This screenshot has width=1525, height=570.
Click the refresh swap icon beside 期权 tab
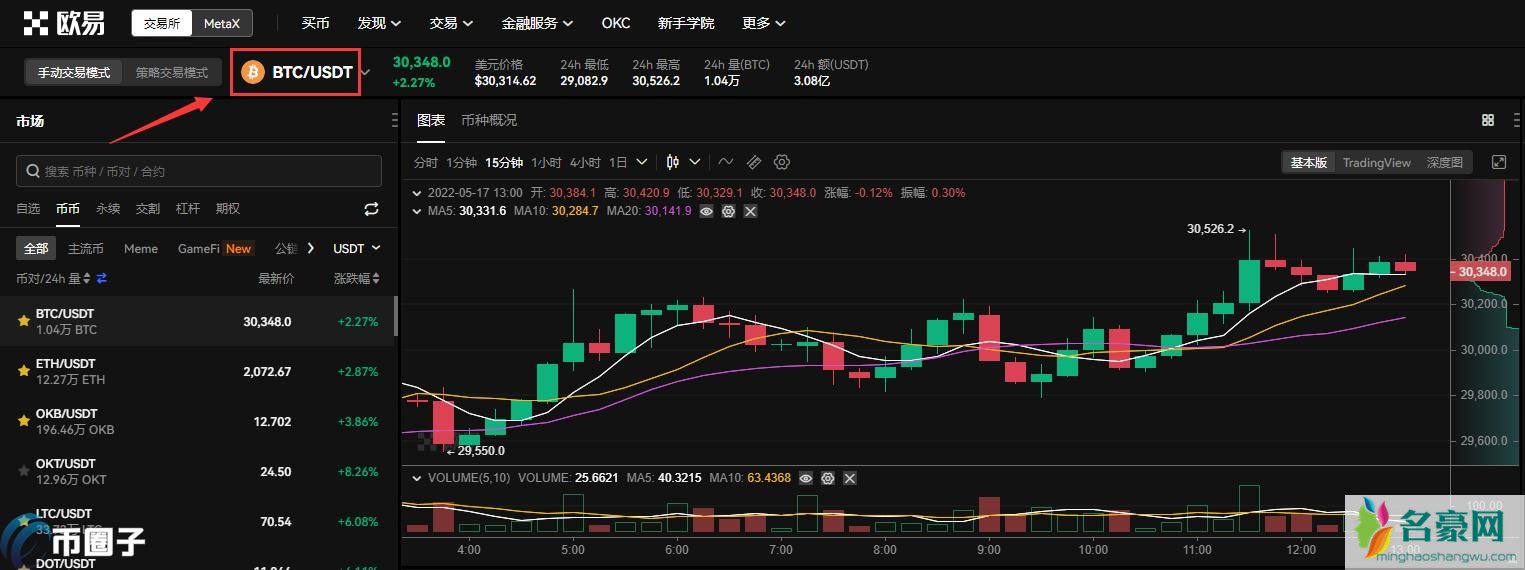pos(371,209)
